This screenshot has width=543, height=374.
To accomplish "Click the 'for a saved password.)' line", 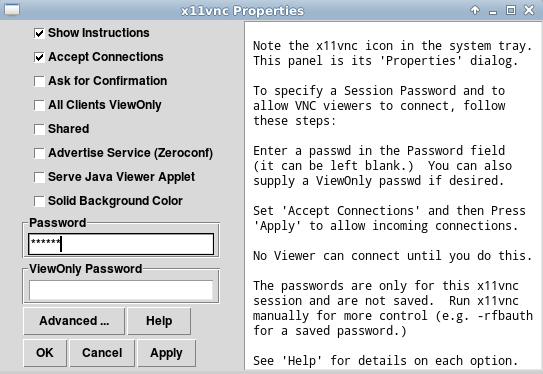I will (x=330, y=331).
